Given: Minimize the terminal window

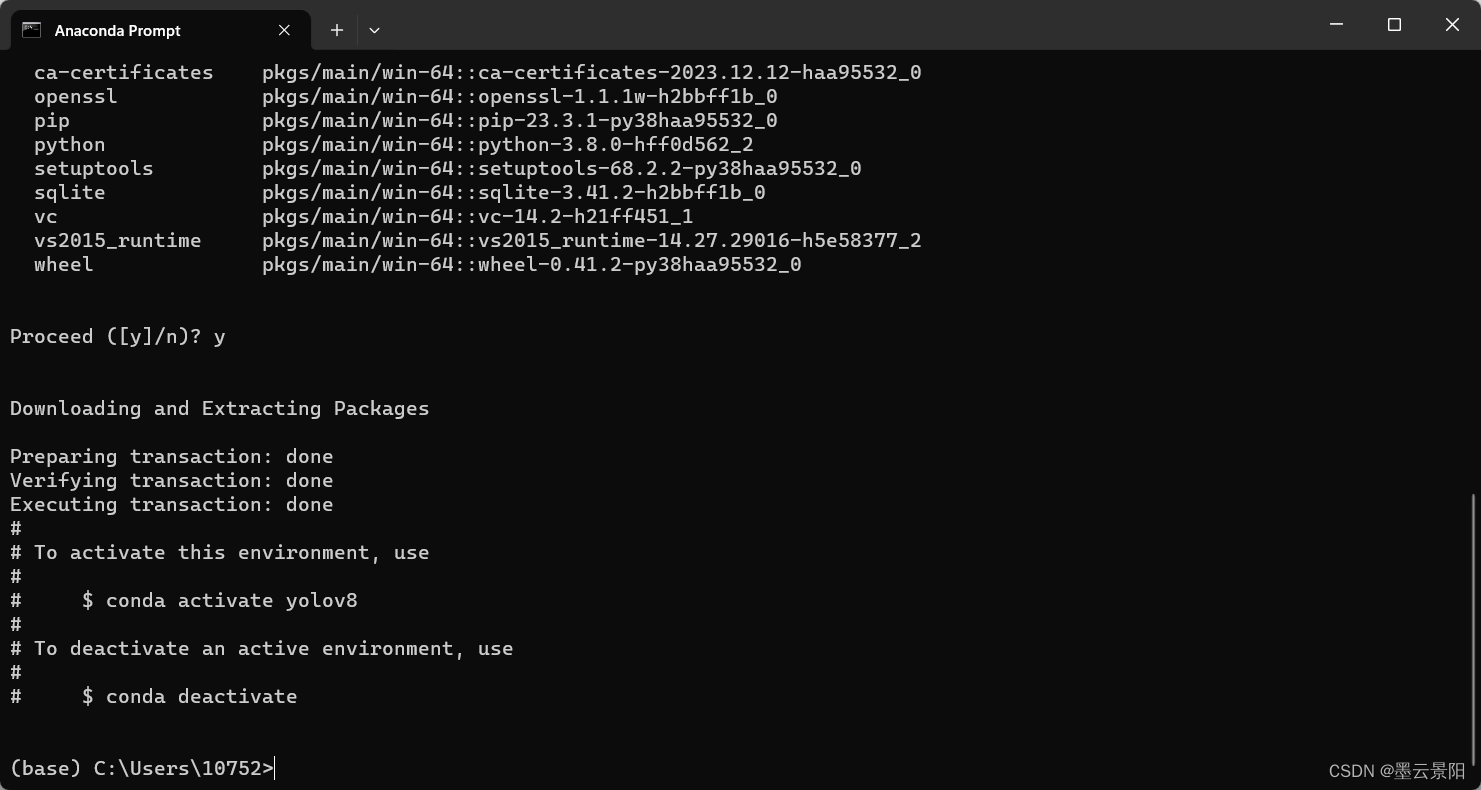Looking at the screenshot, I should click(1336, 25).
